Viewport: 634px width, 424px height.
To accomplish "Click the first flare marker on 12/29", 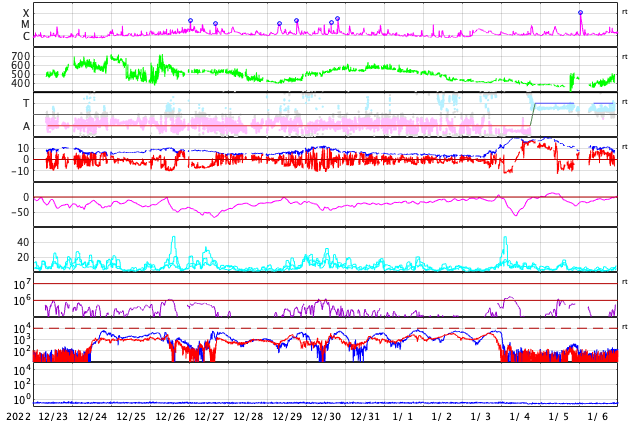I will (x=279, y=24).
